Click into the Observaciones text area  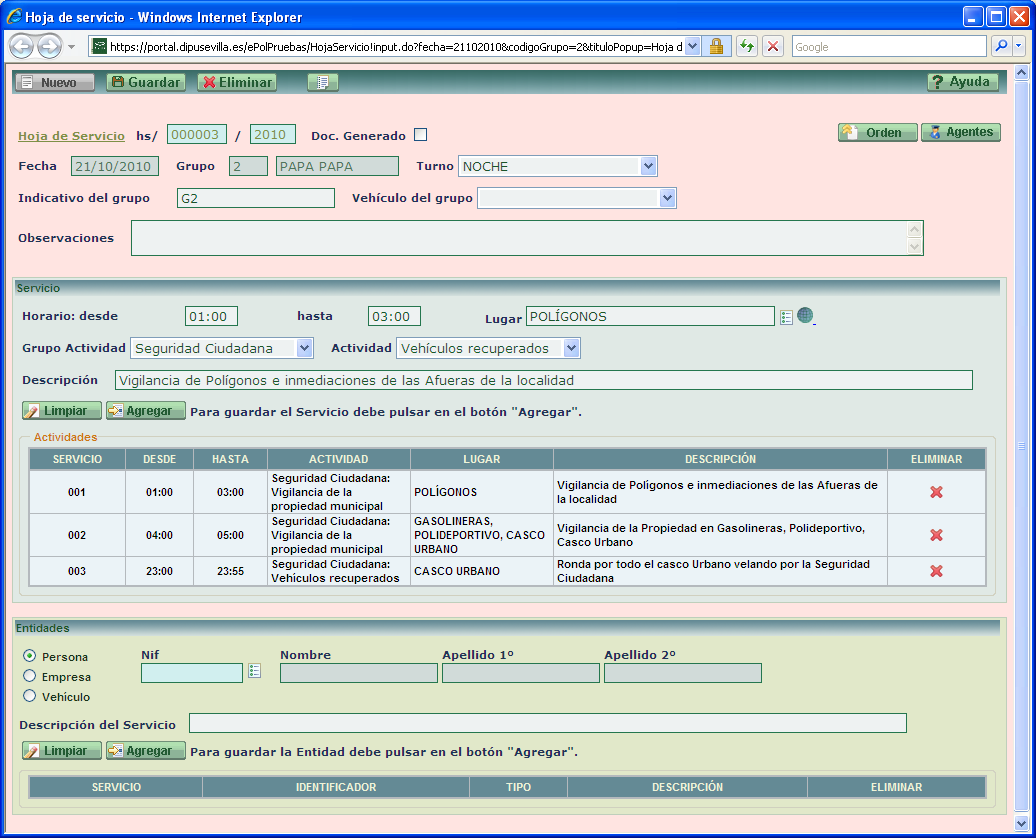518,238
